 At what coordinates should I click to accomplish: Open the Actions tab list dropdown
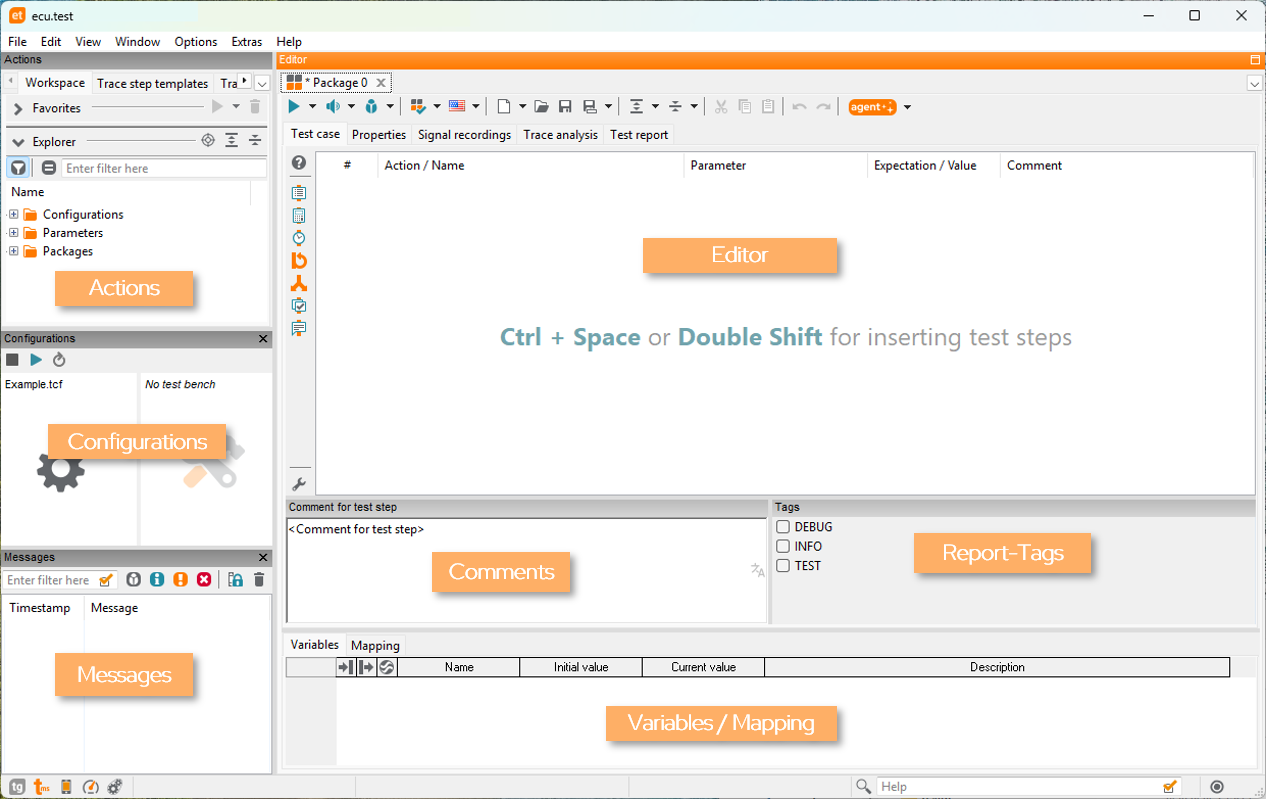click(262, 84)
